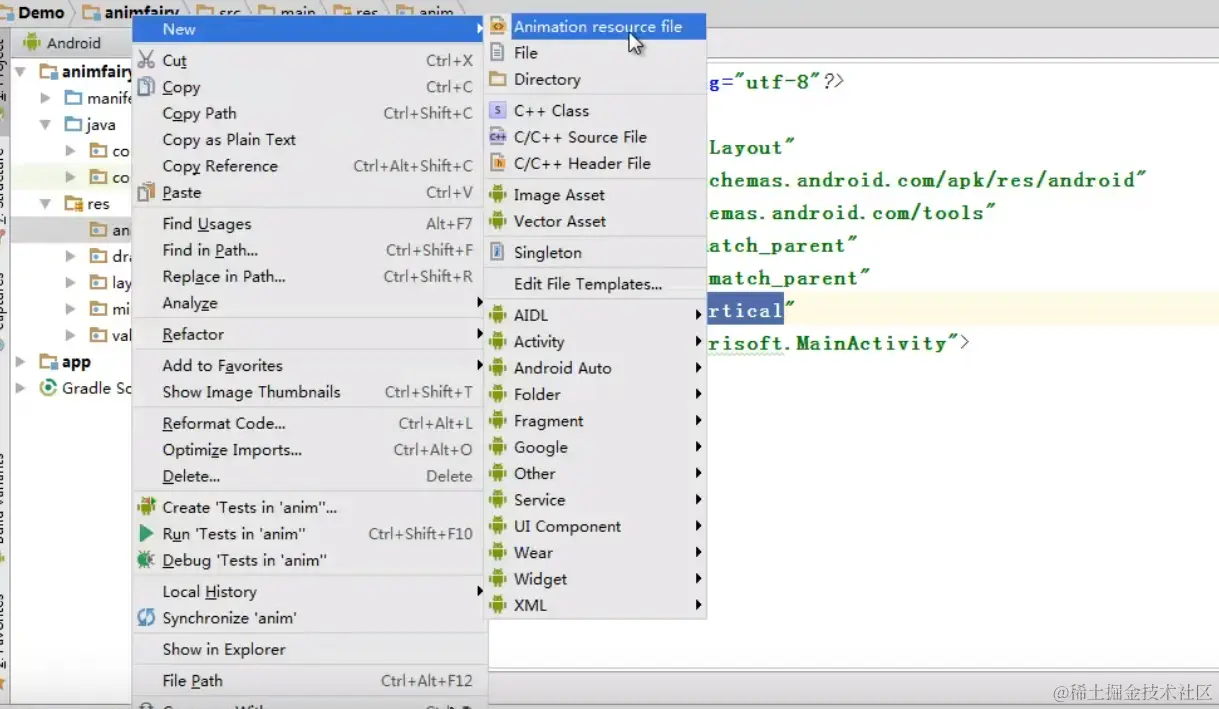The image size is (1219, 709).
Task: Expand the Gradle Scripts tree node arrow
Action: (21, 388)
